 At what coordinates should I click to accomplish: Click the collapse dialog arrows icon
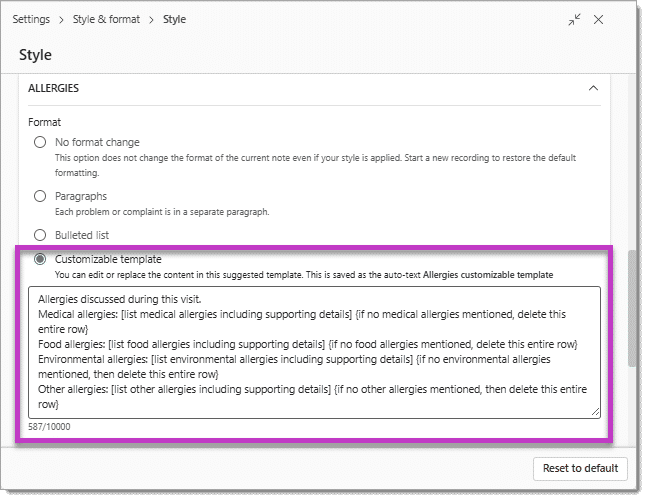575,19
